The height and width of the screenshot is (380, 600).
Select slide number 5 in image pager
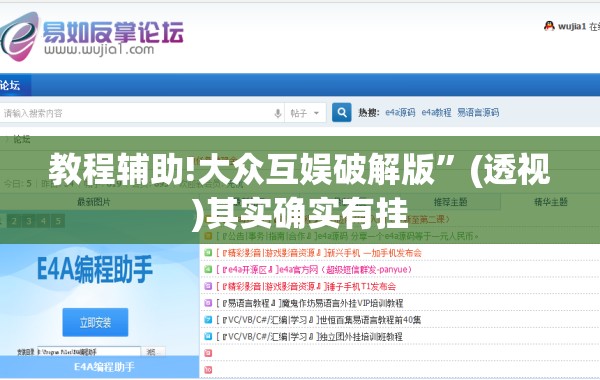pos(58,221)
